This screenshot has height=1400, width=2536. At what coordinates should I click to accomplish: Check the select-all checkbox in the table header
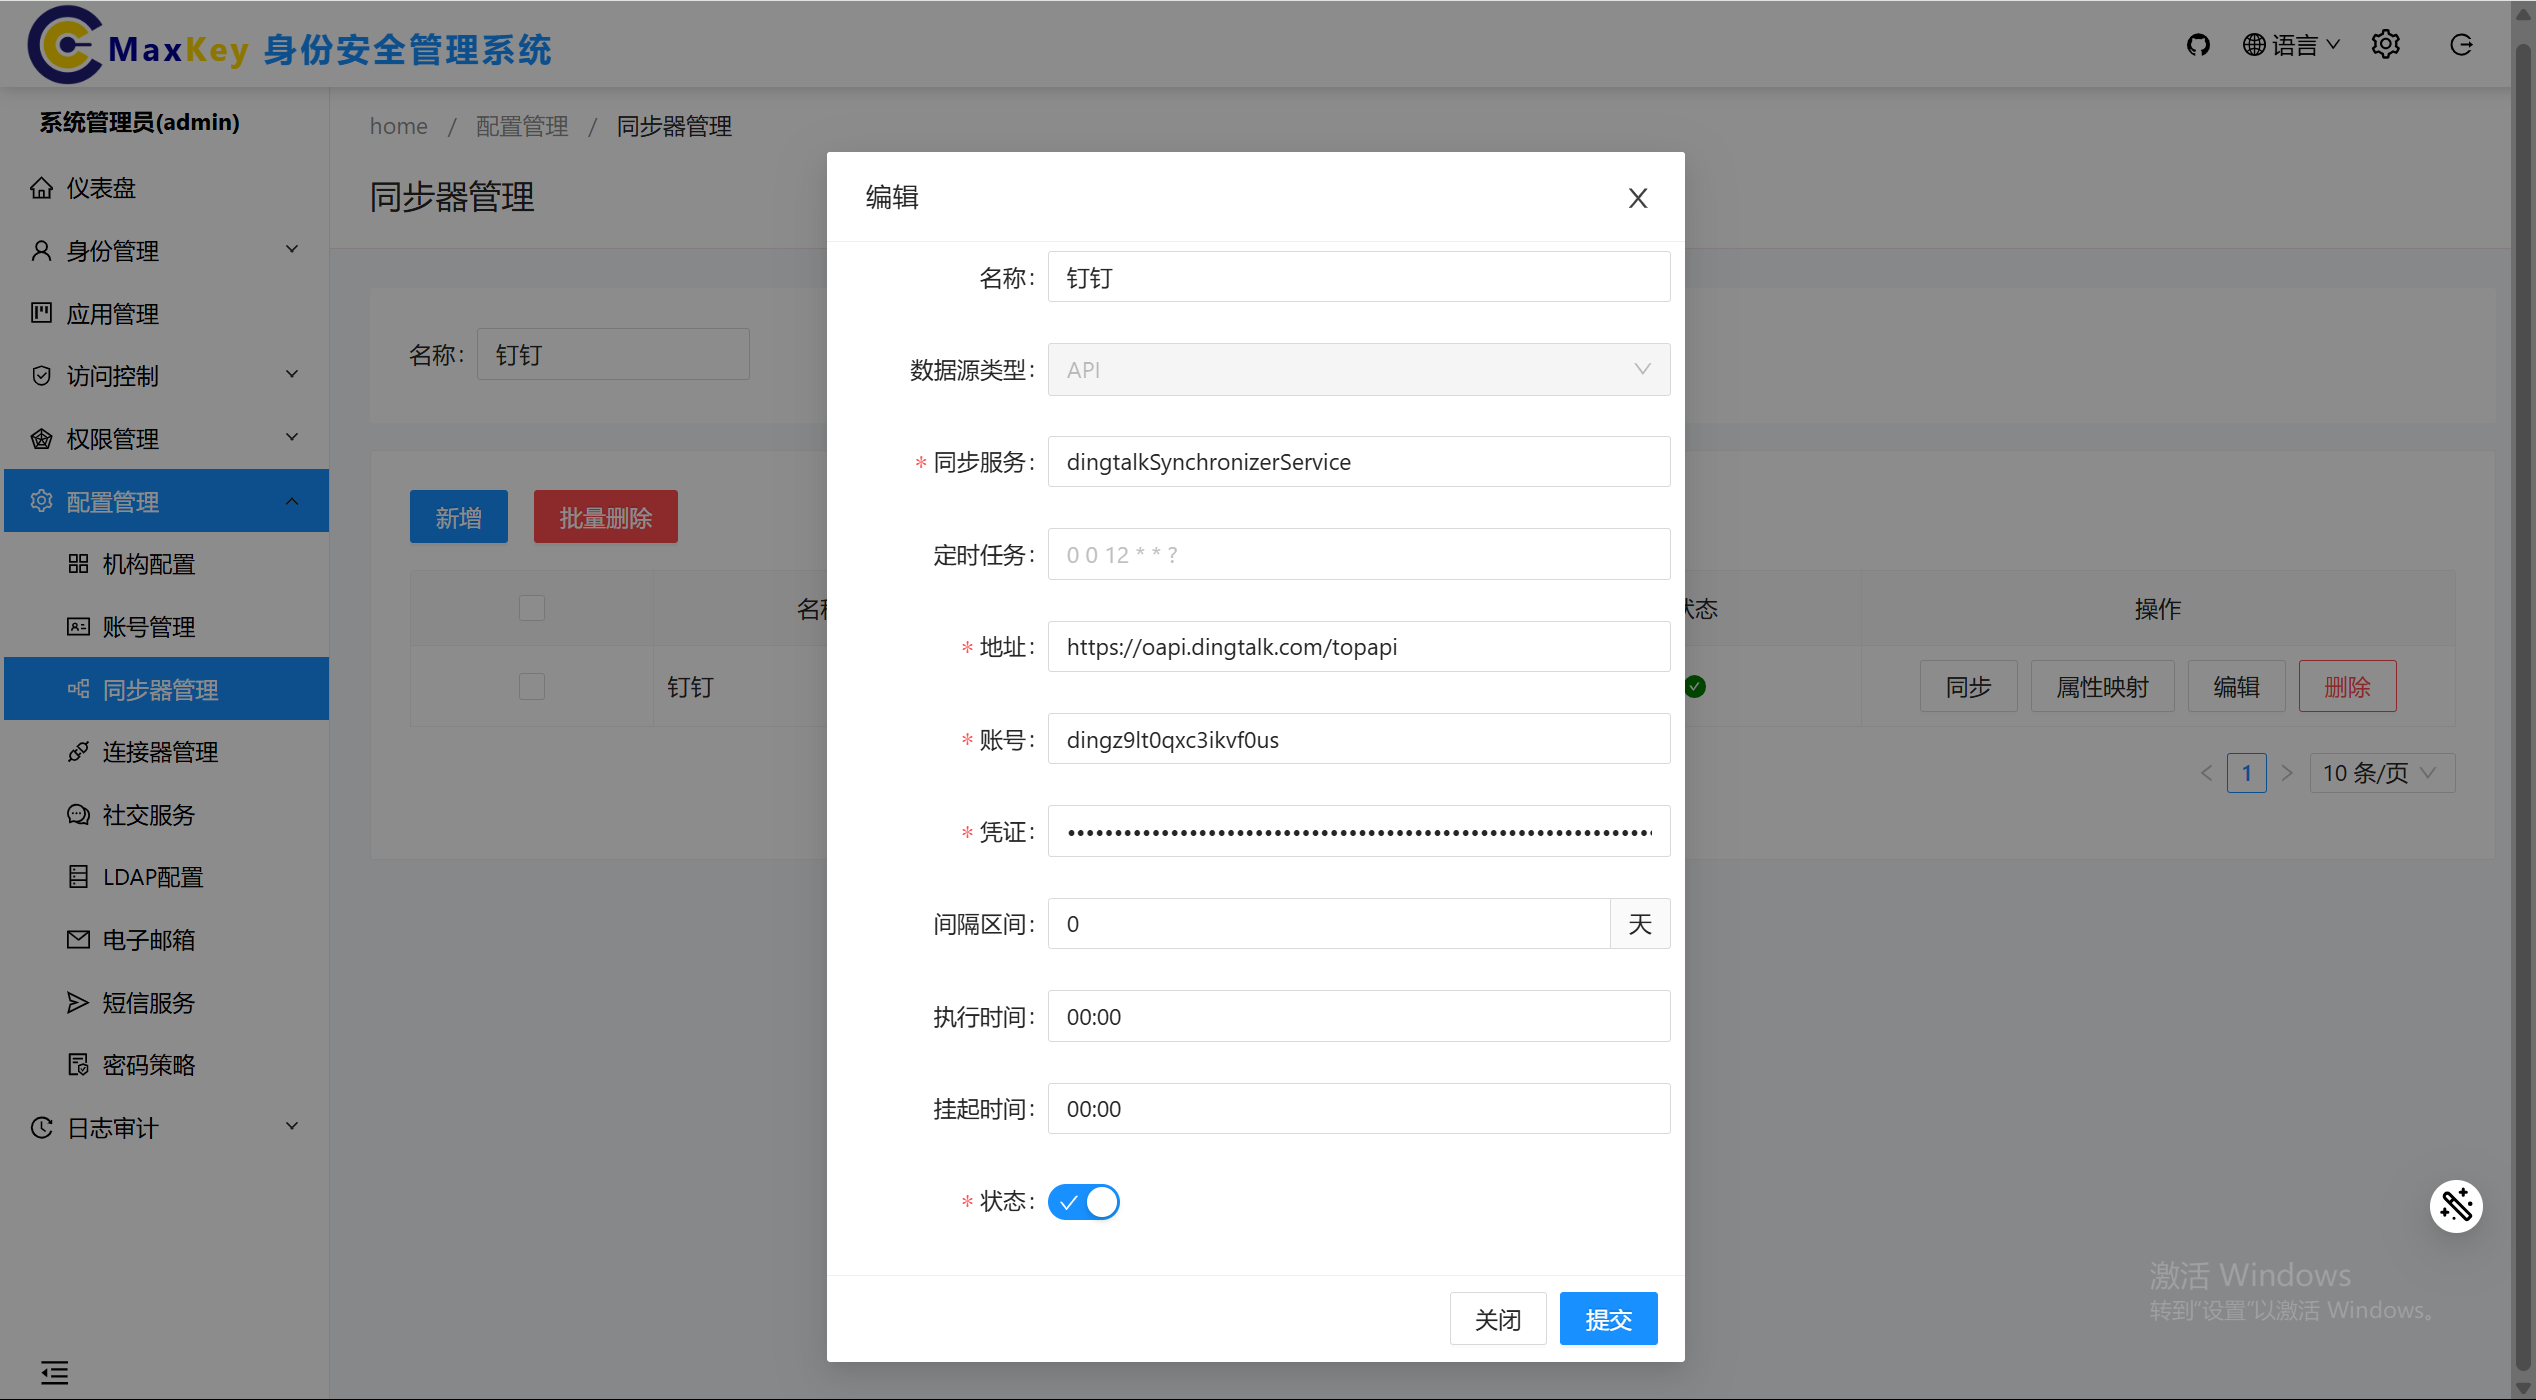tap(531, 607)
